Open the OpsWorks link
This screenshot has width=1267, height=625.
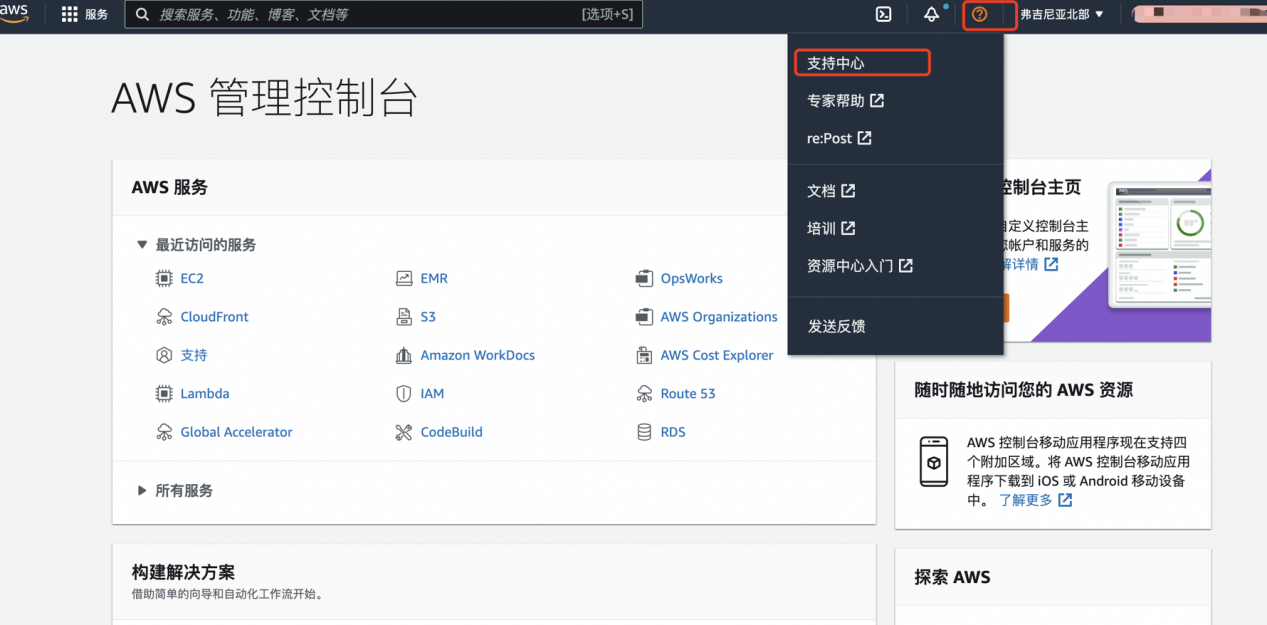click(x=692, y=279)
